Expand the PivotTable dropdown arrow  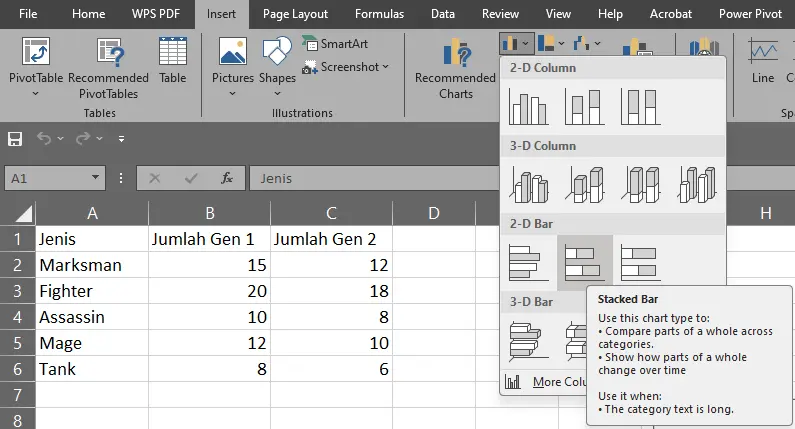click(x=35, y=93)
